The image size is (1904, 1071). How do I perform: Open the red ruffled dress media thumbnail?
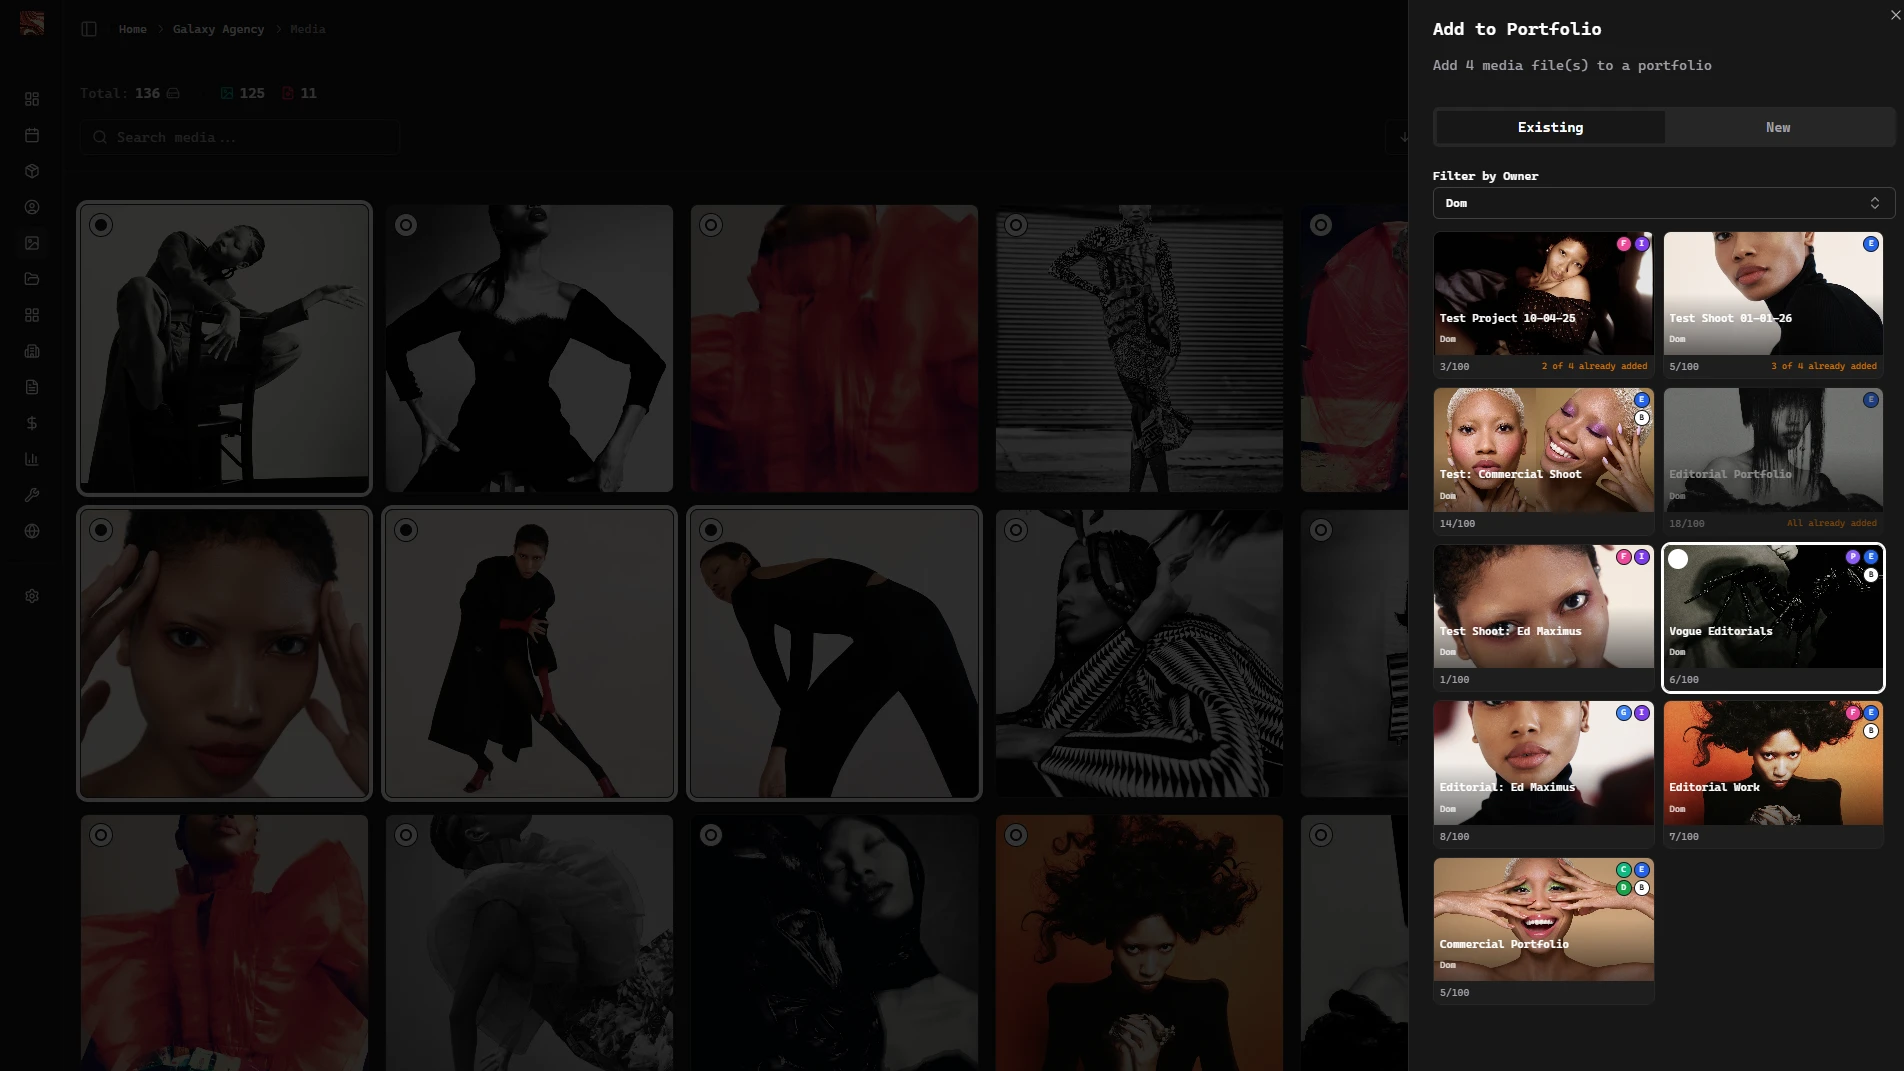224,942
